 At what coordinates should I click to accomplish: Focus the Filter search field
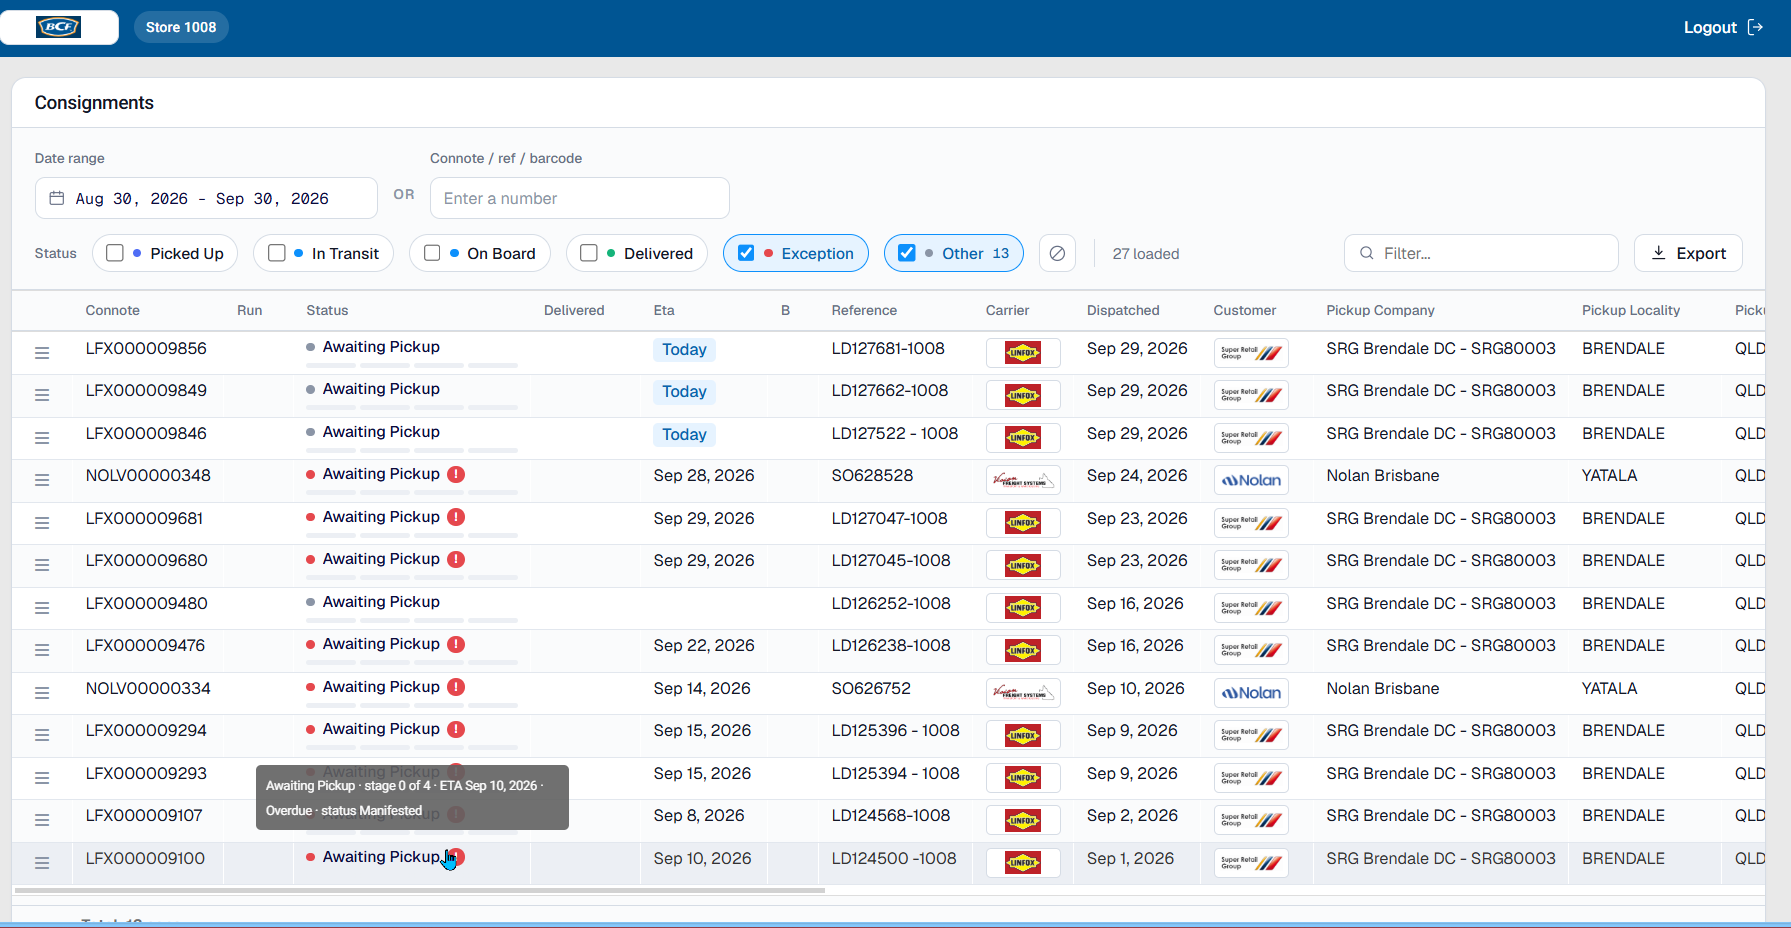coord(1481,253)
